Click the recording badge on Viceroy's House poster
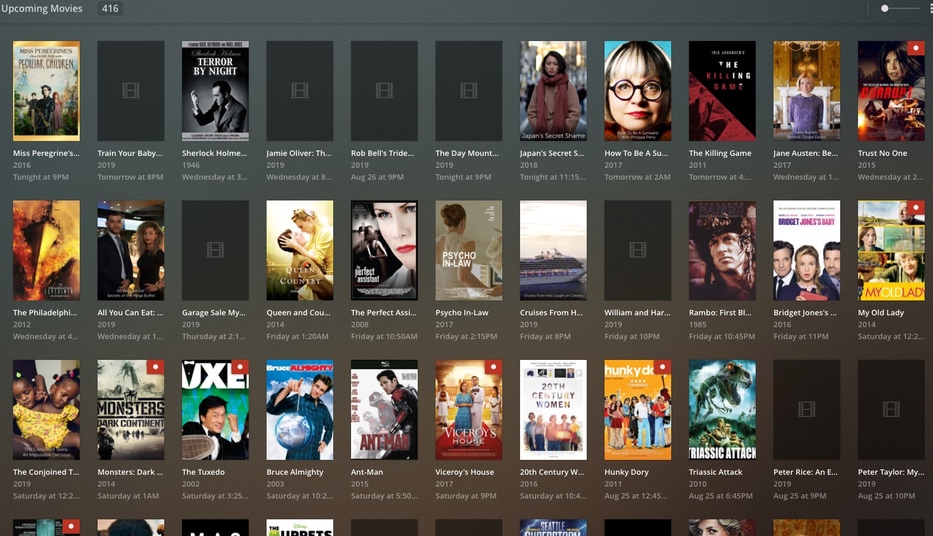 coord(493,367)
